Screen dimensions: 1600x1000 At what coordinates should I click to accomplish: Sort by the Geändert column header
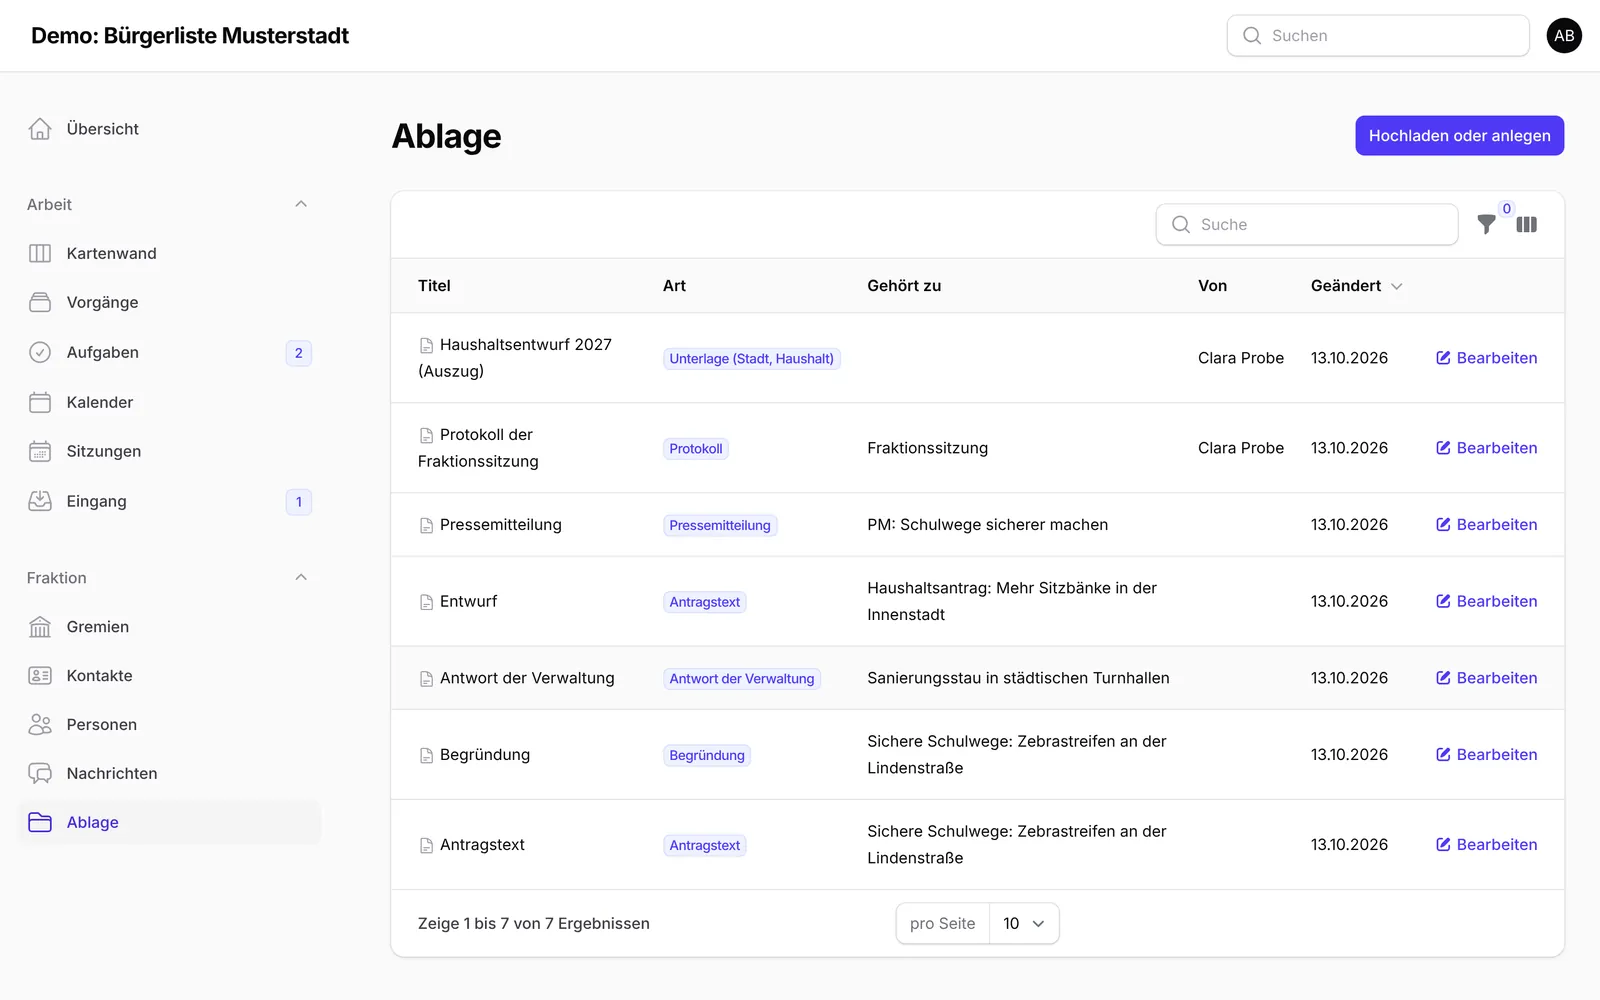(x=1356, y=286)
